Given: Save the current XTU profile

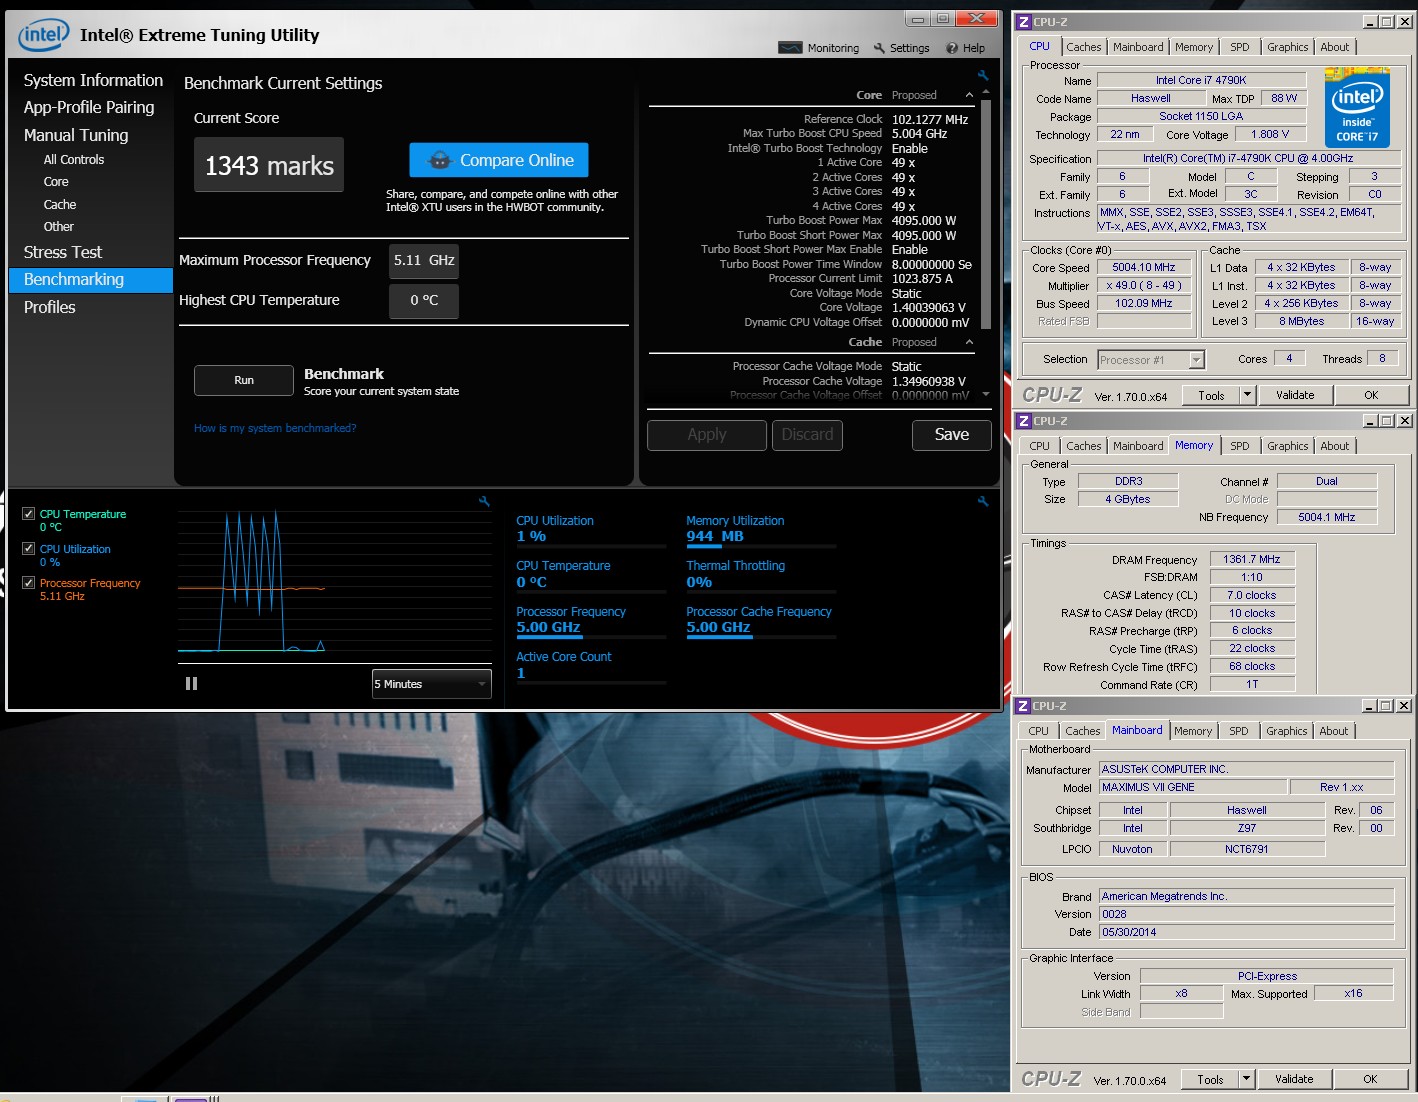Looking at the screenshot, I should [x=951, y=435].
